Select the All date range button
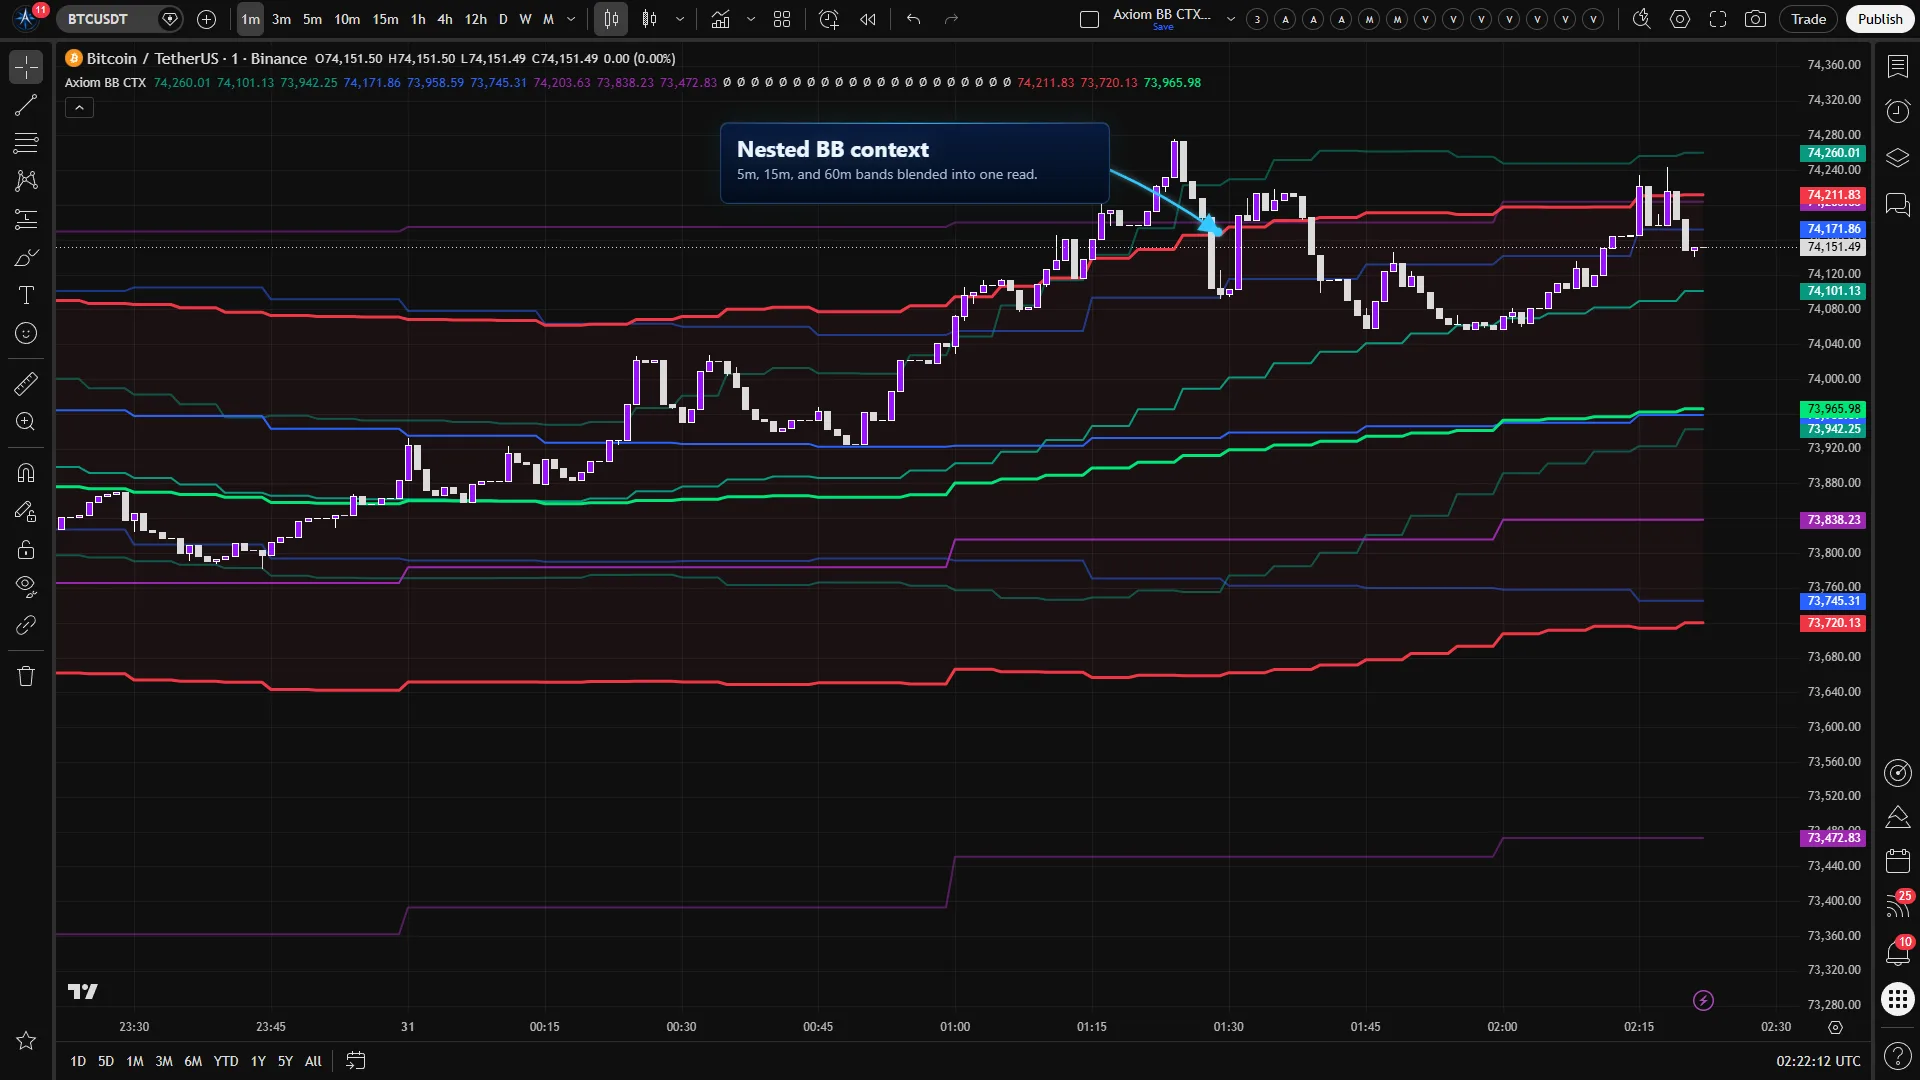 pos(313,1061)
